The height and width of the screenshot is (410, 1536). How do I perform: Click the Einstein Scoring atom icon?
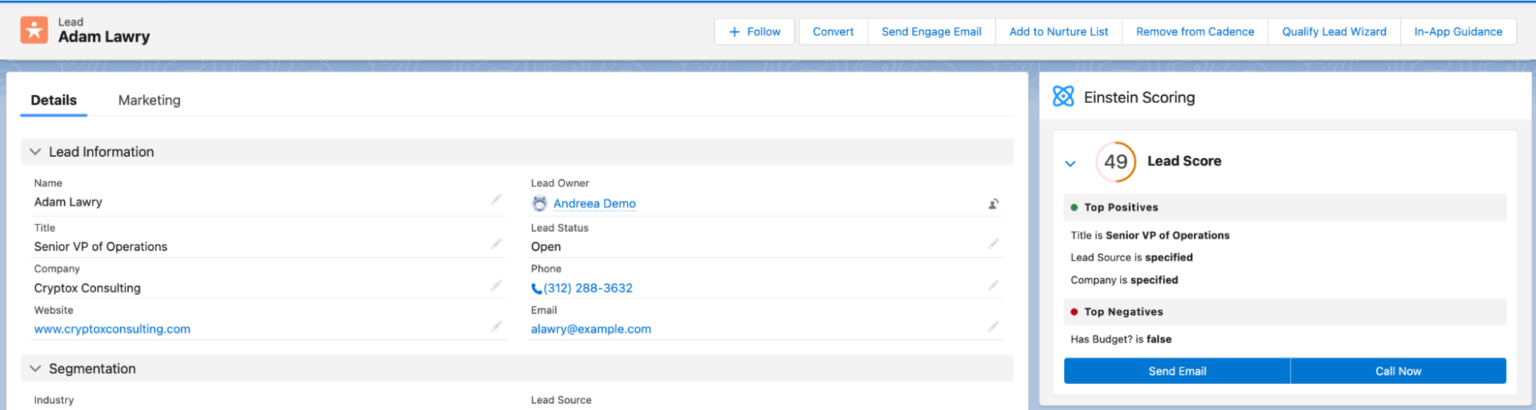pos(1063,97)
